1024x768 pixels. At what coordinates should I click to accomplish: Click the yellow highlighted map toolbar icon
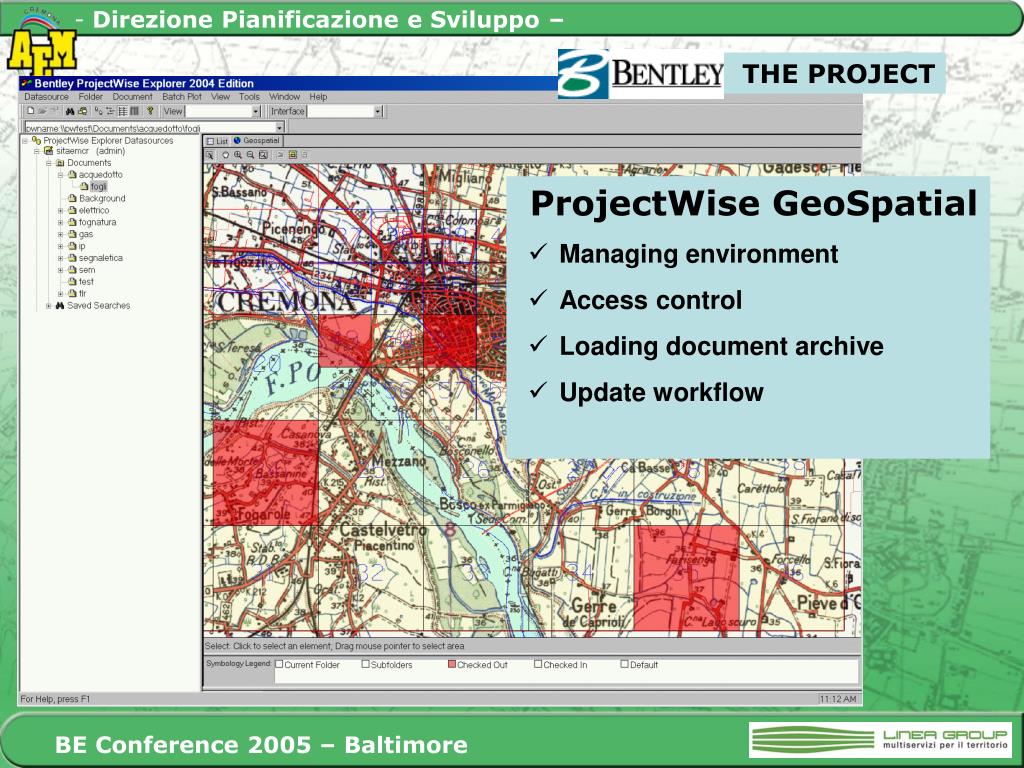coord(293,155)
